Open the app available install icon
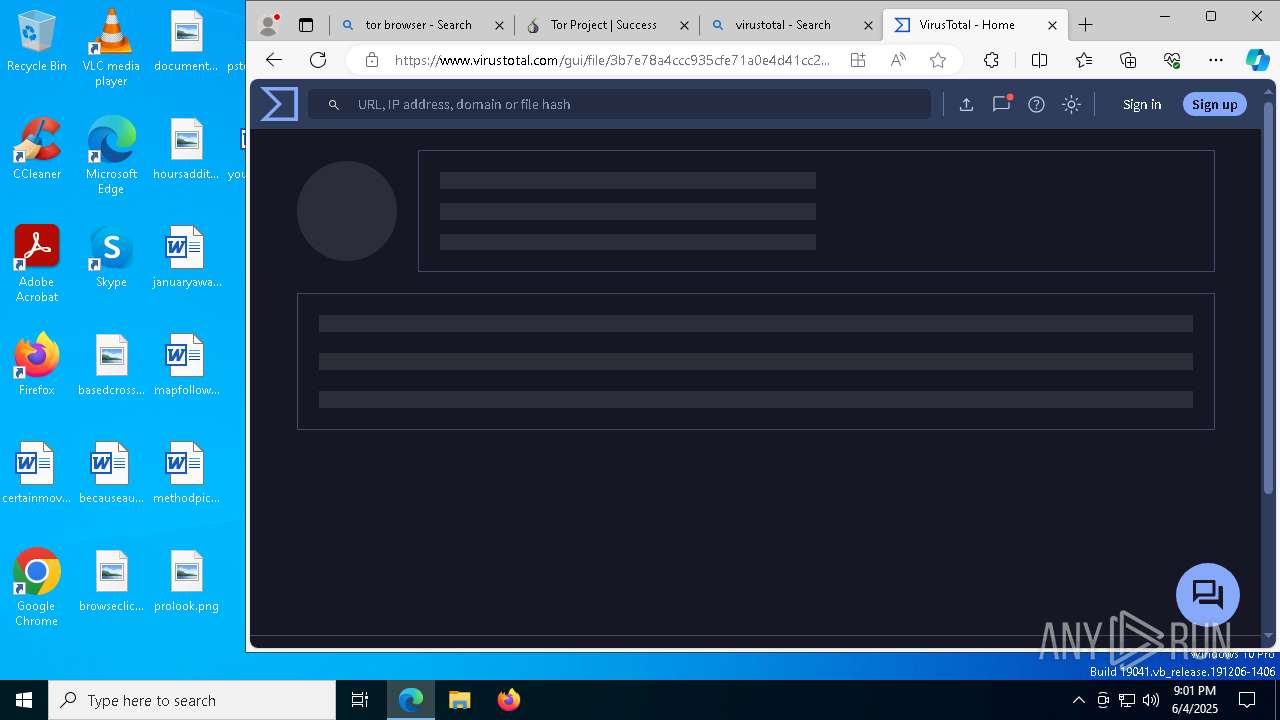1280x720 pixels. 857,60
